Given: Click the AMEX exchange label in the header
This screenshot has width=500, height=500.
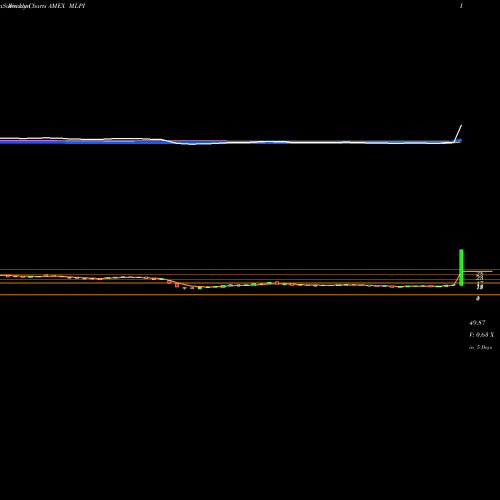Looking at the screenshot, I should pos(56,6).
